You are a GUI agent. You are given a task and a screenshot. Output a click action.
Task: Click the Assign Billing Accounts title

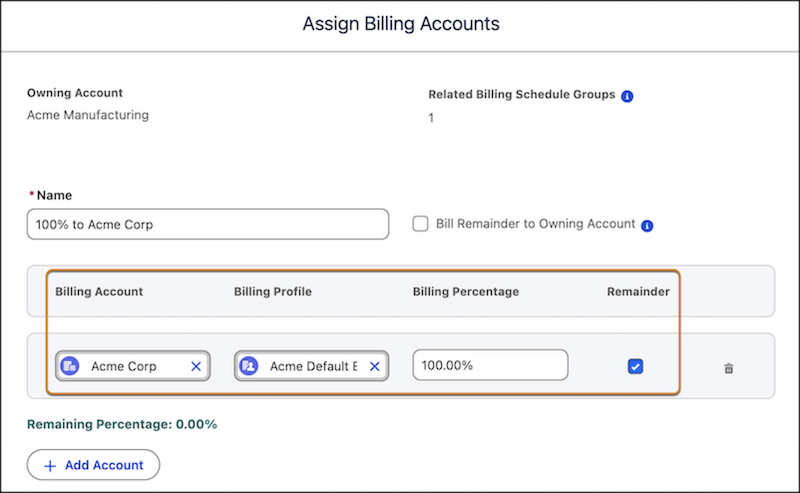point(401,23)
